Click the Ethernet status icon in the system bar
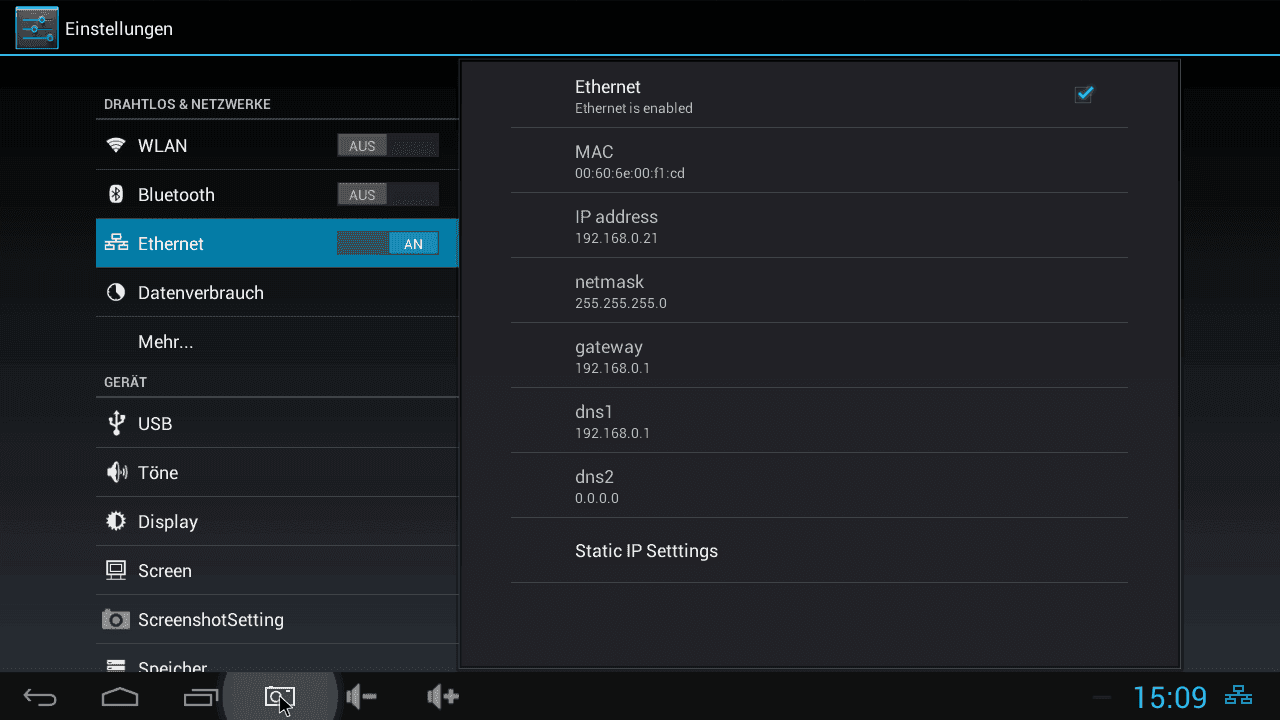This screenshot has width=1280, height=720. tap(1238, 695)
